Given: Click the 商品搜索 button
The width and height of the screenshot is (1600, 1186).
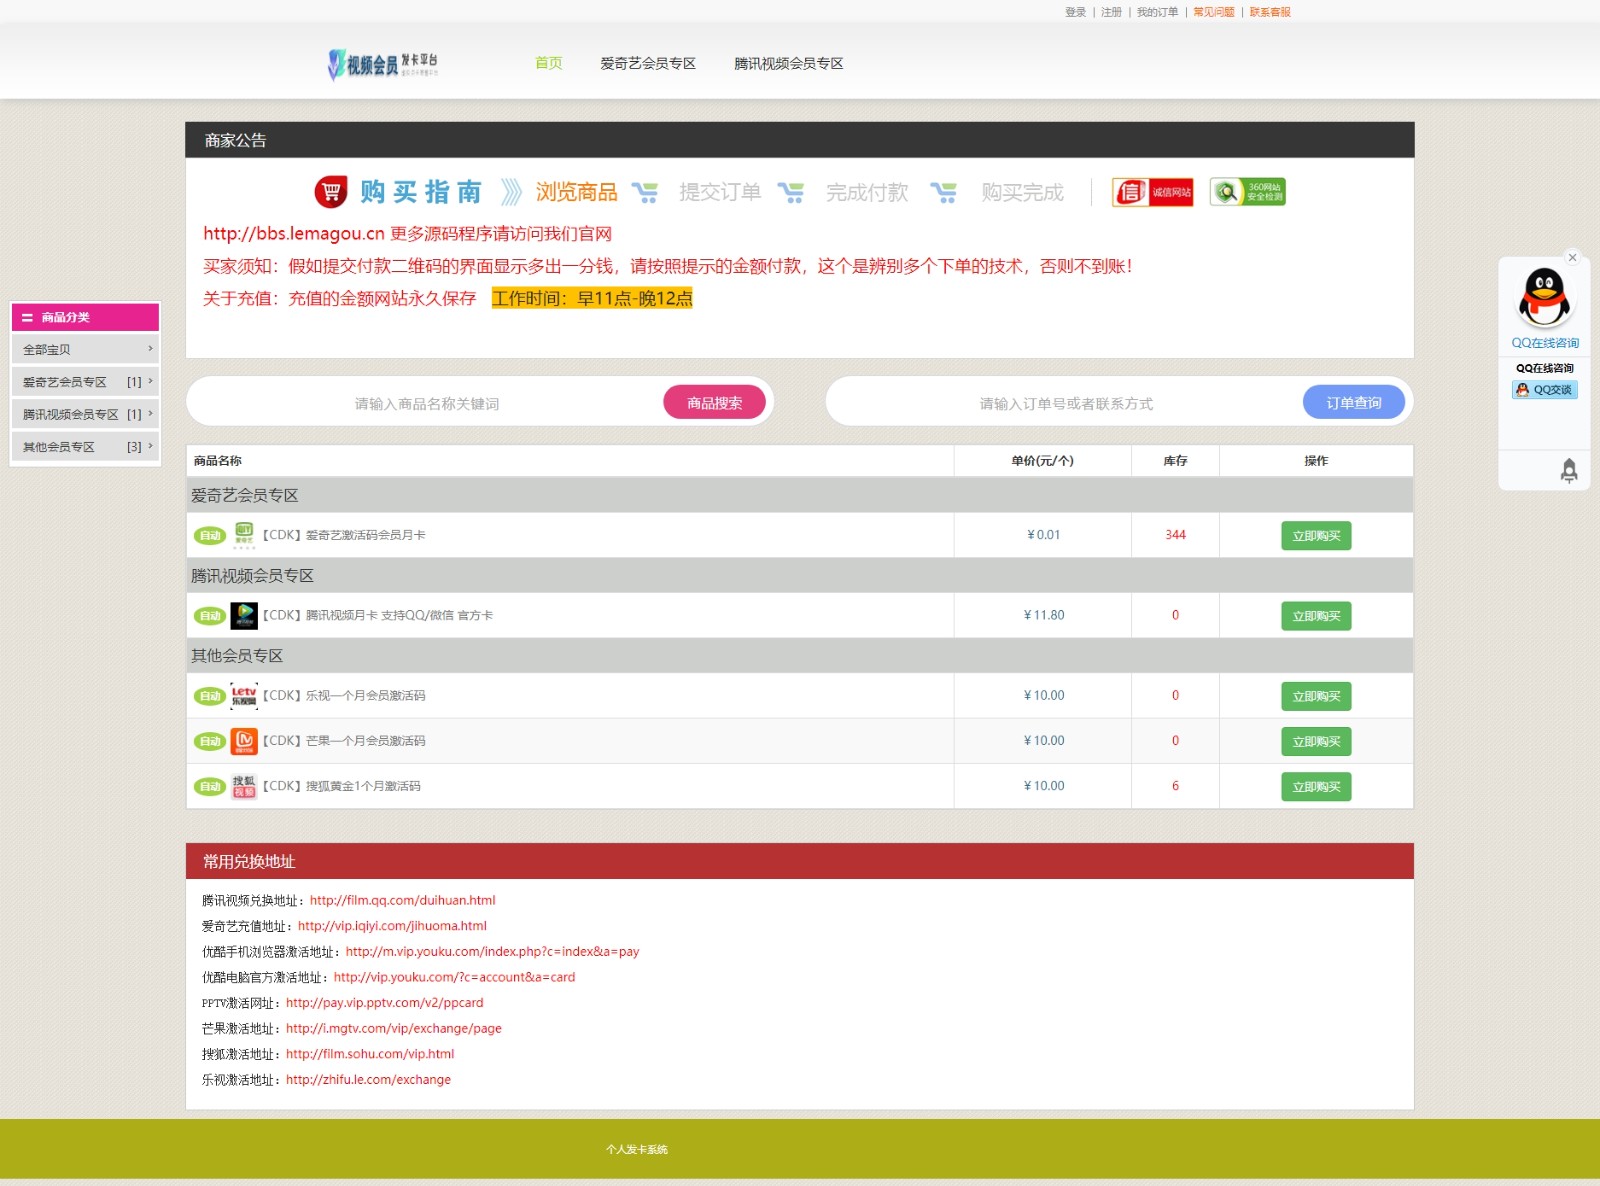Looking at the screenshot, I should [x=714, y=403].
